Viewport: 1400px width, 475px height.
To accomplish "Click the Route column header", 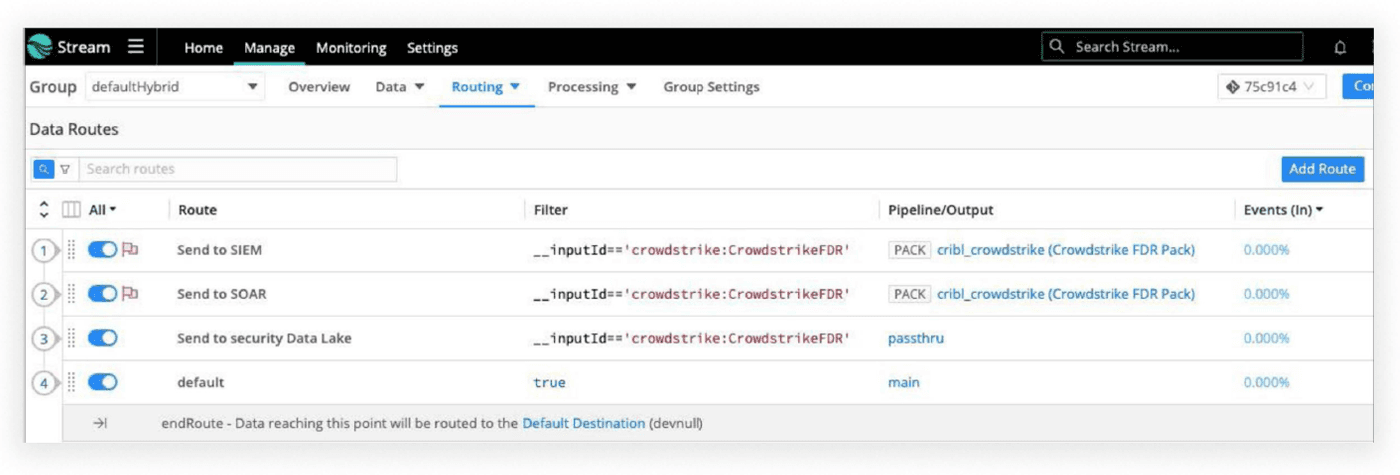I will coord(198,210).
